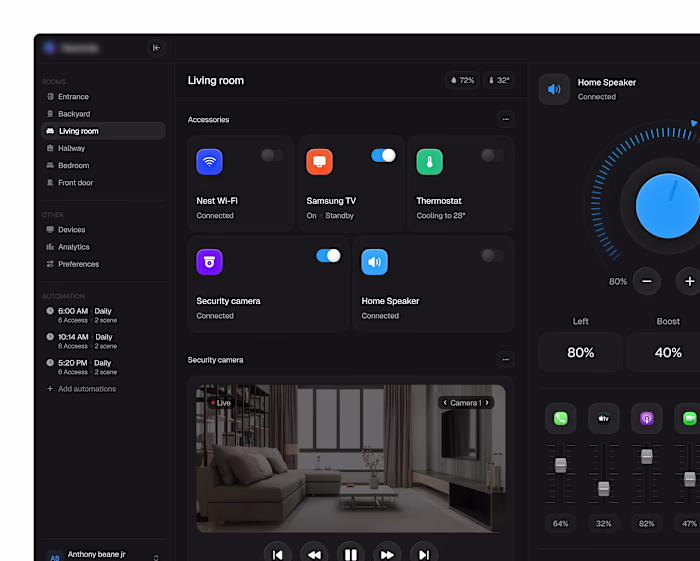This screenshot has height=561, width=700.
Task: Click the green Thermostat icon
Action: point(429,162)
